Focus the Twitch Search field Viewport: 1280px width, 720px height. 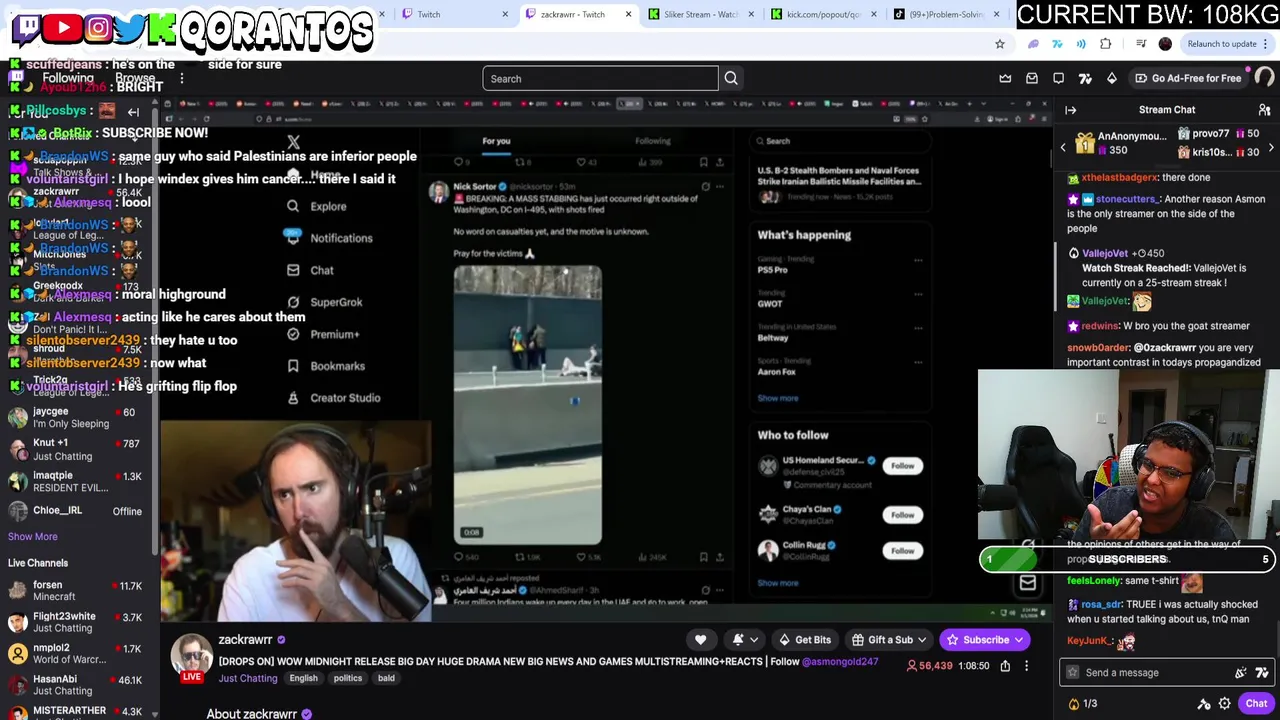click(x=600, y=78)
